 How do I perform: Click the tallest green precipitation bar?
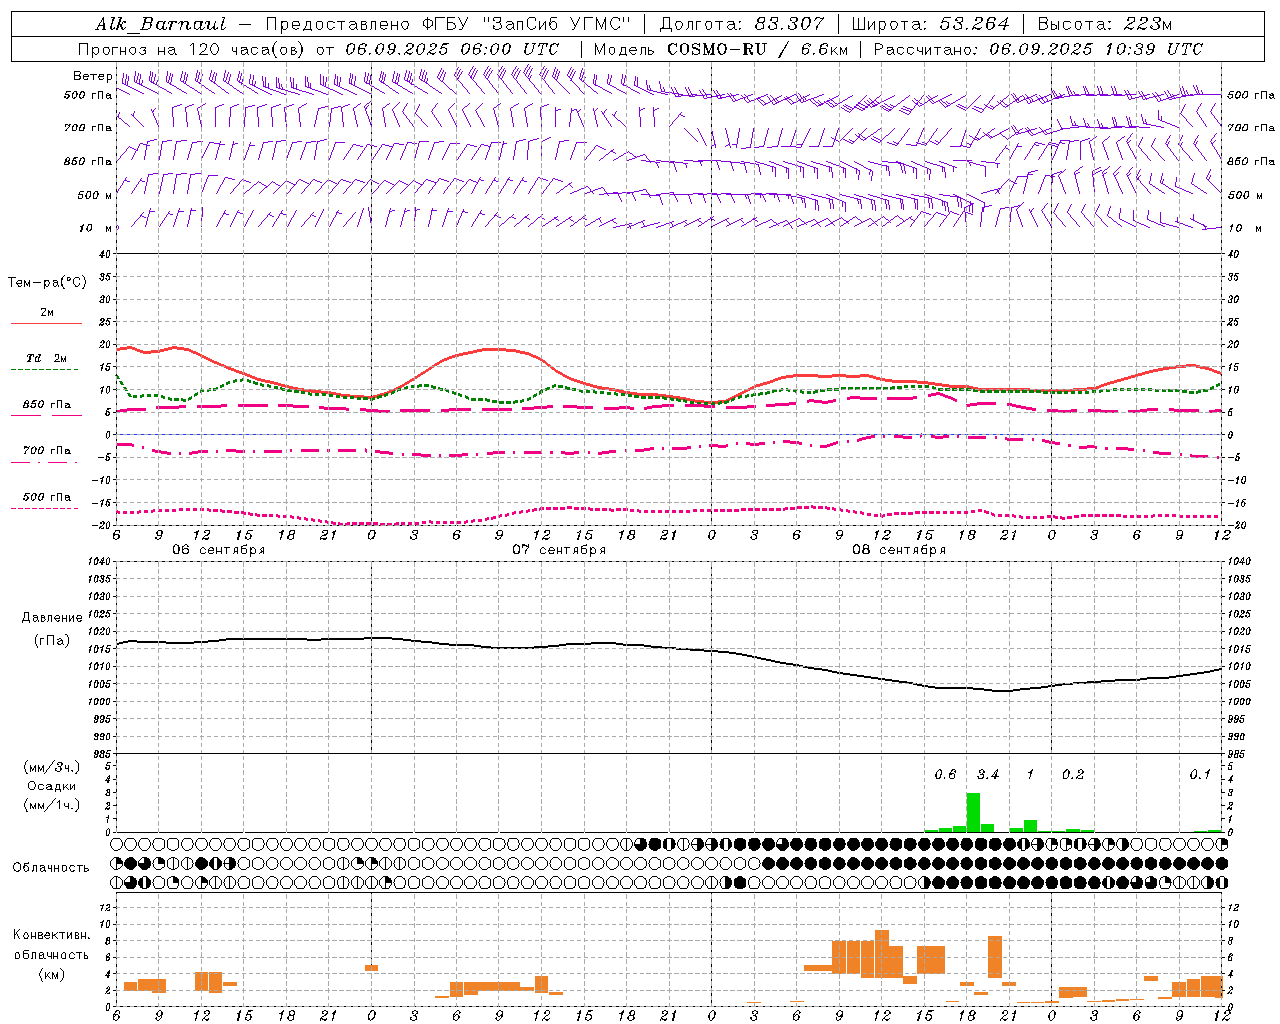coord(973,812)
